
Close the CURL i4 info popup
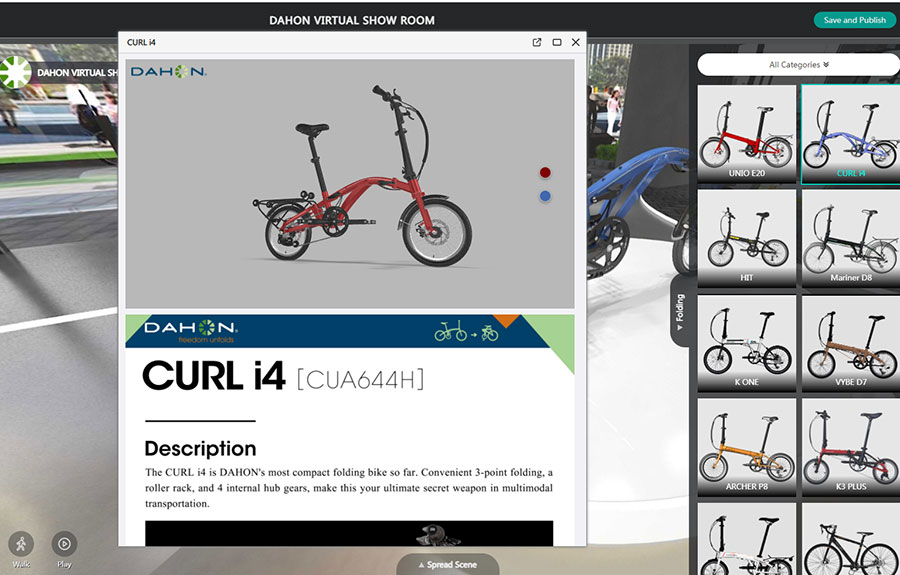point(575,43)
